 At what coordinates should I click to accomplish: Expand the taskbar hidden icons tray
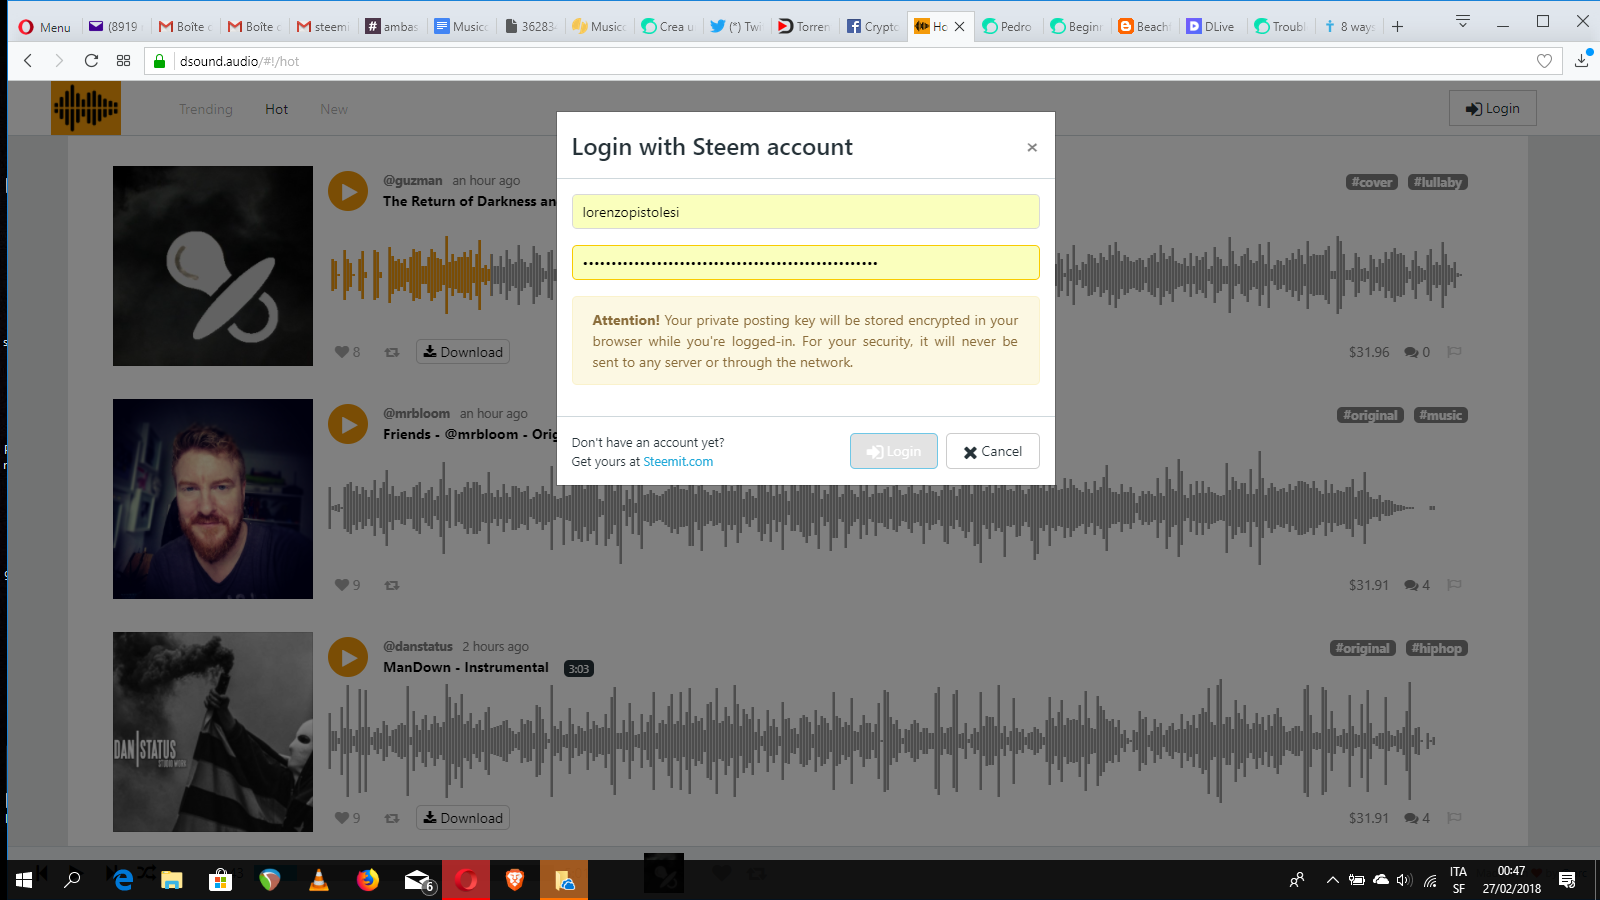coord(1332,880)
